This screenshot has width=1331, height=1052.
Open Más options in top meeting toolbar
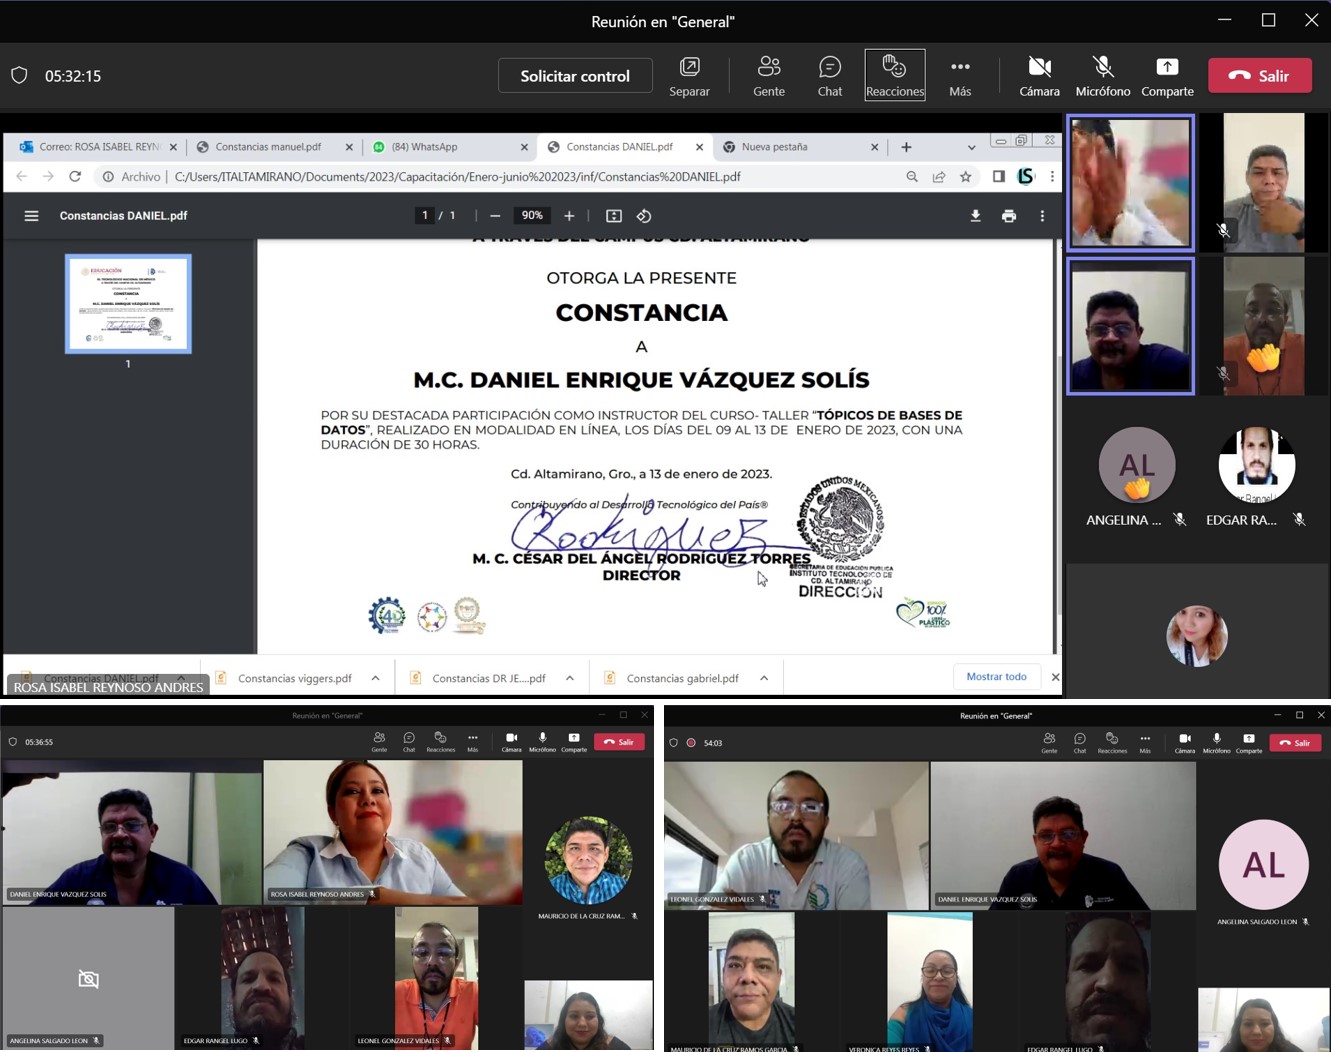click(960, 76)
